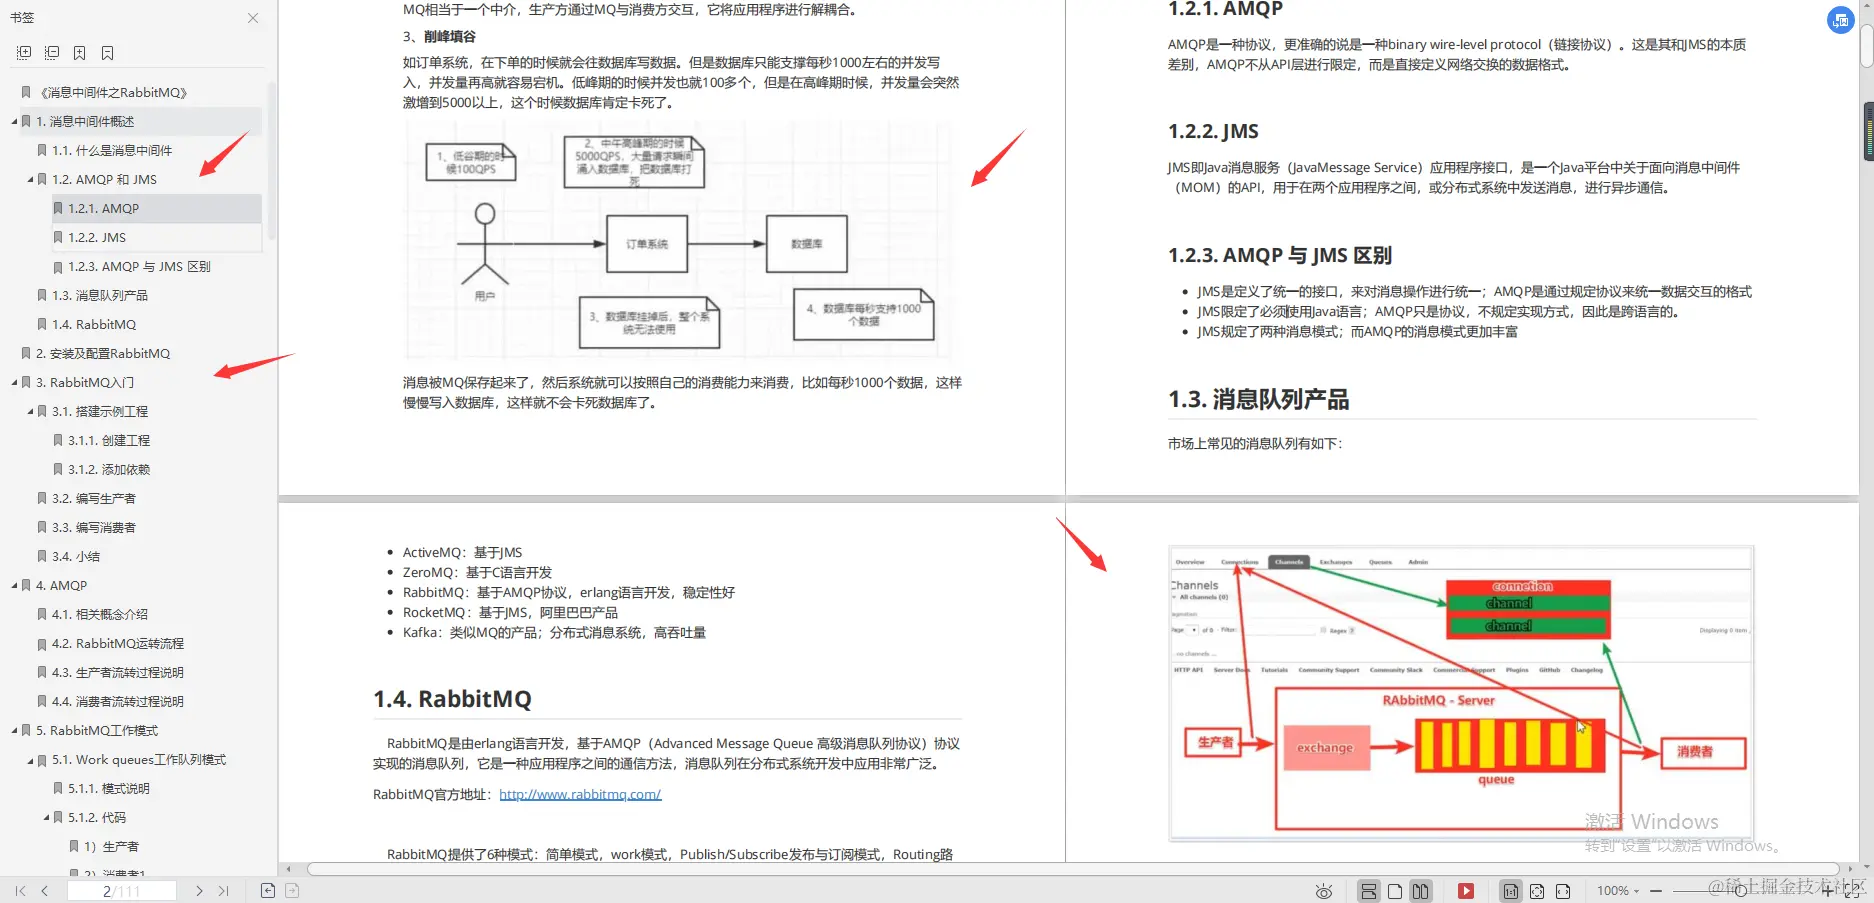This screenshot has width=1874, height=903.
Task: Delete bookmark icon in bookmarks toolbar
Action: [107, 52]
